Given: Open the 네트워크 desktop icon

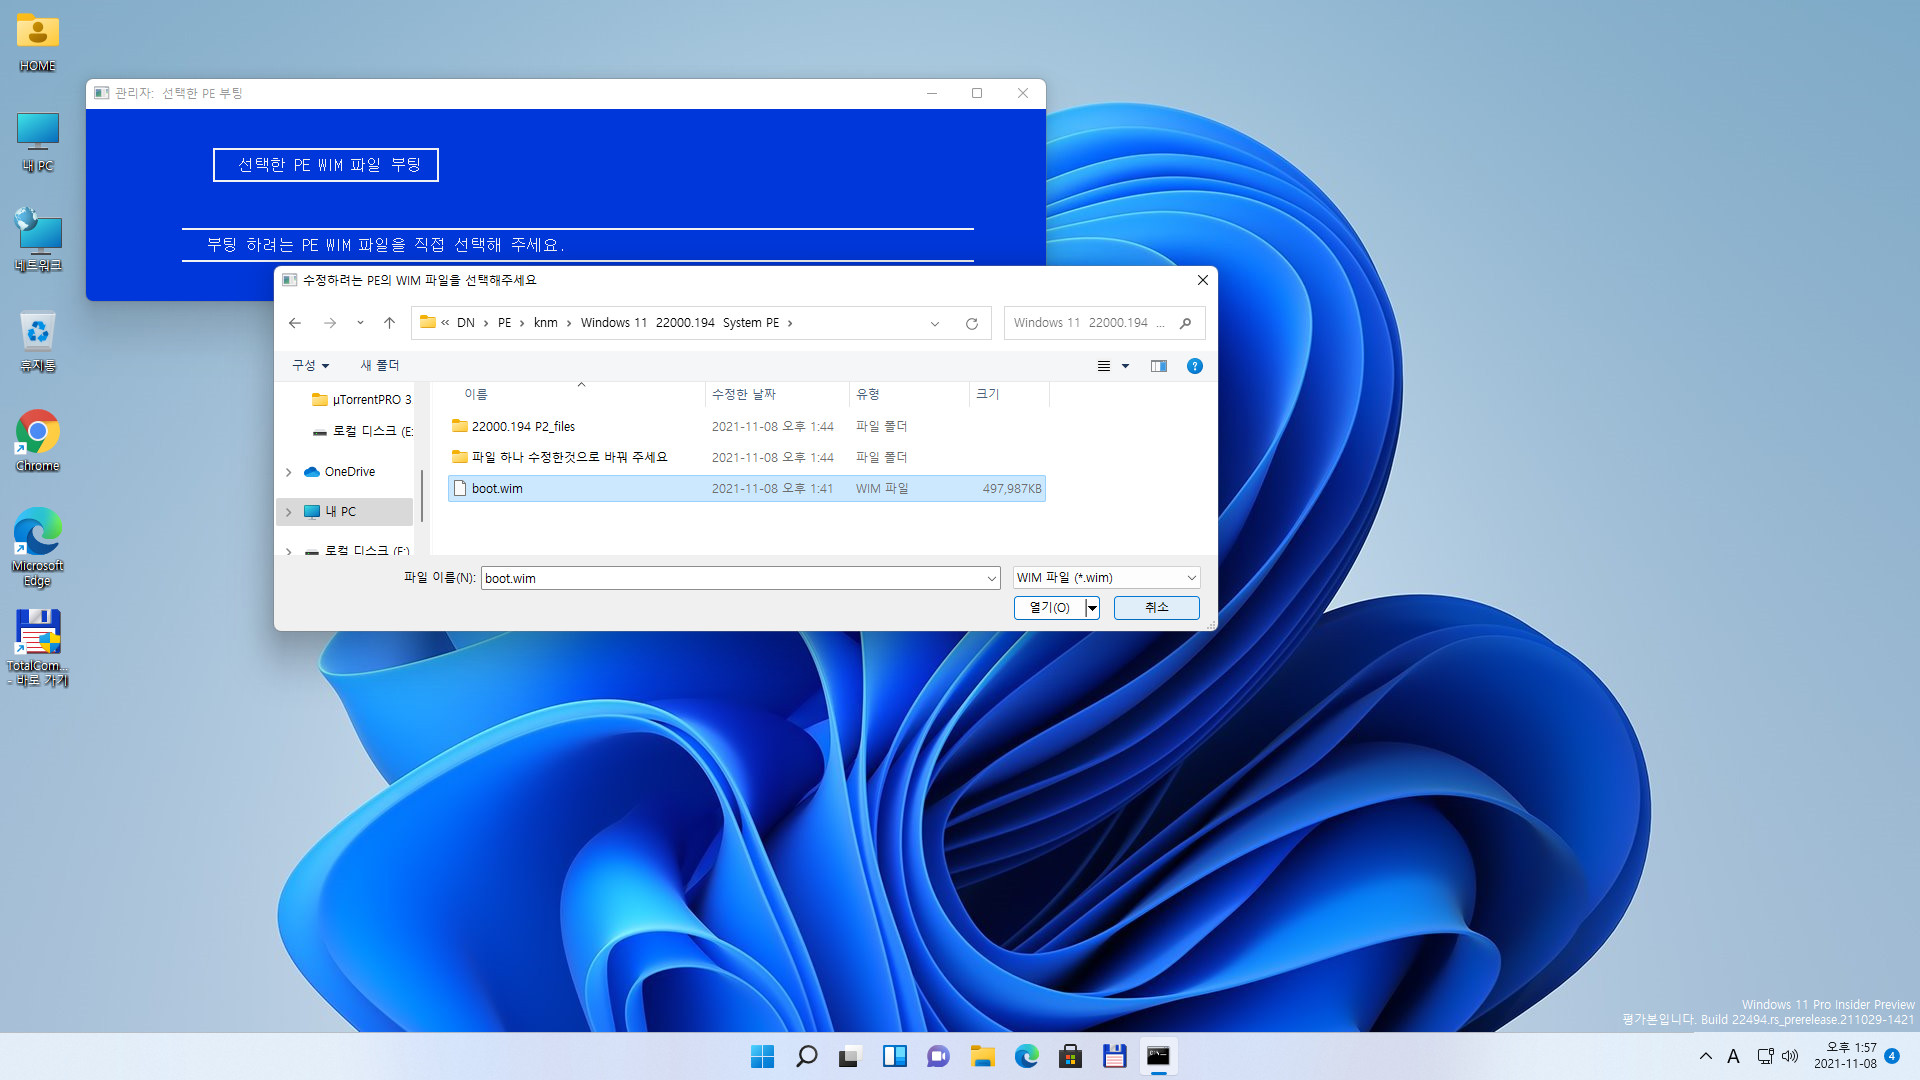Looking at the screenshot, I should click(x=38, y=241).
